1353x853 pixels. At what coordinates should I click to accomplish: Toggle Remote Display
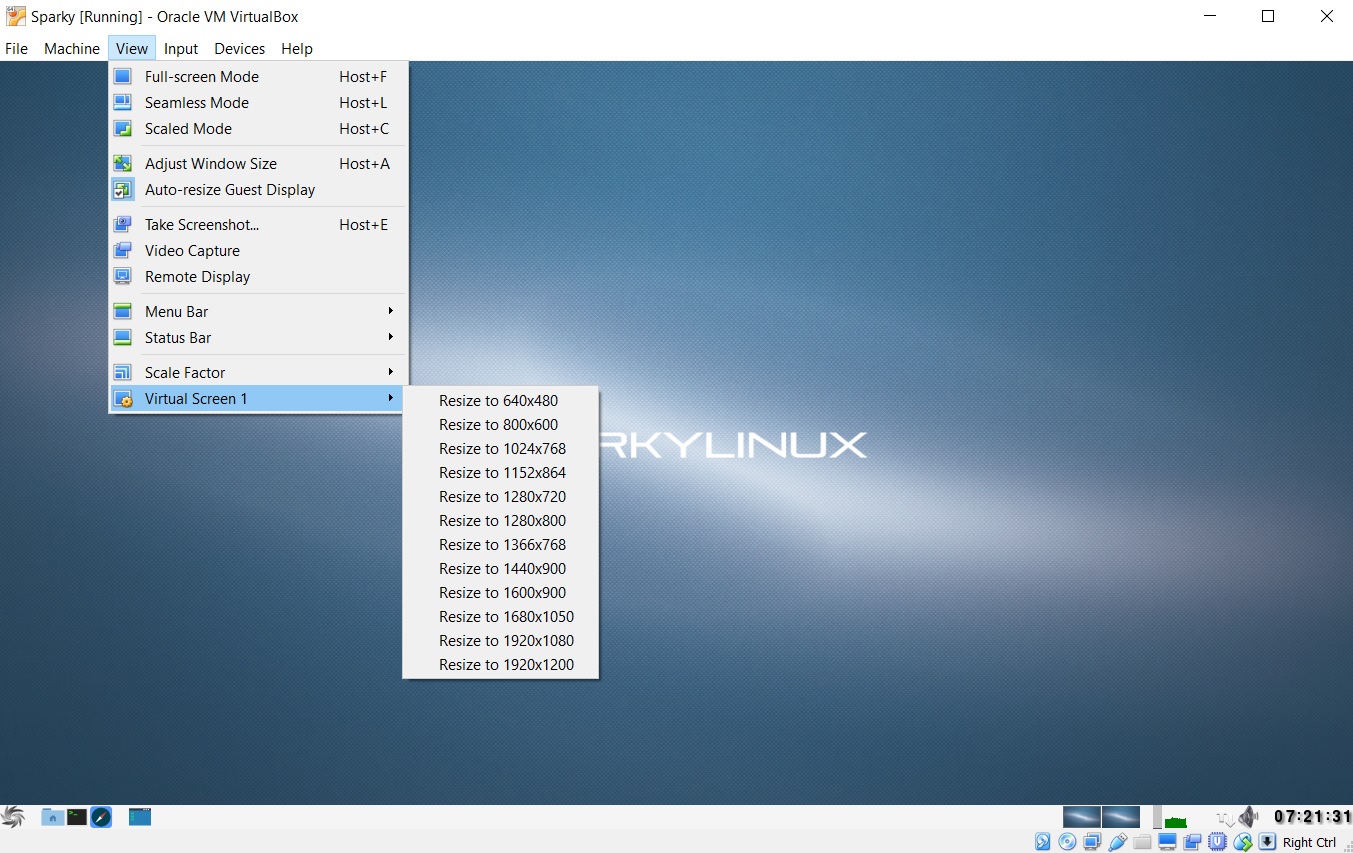click(258, 277)
